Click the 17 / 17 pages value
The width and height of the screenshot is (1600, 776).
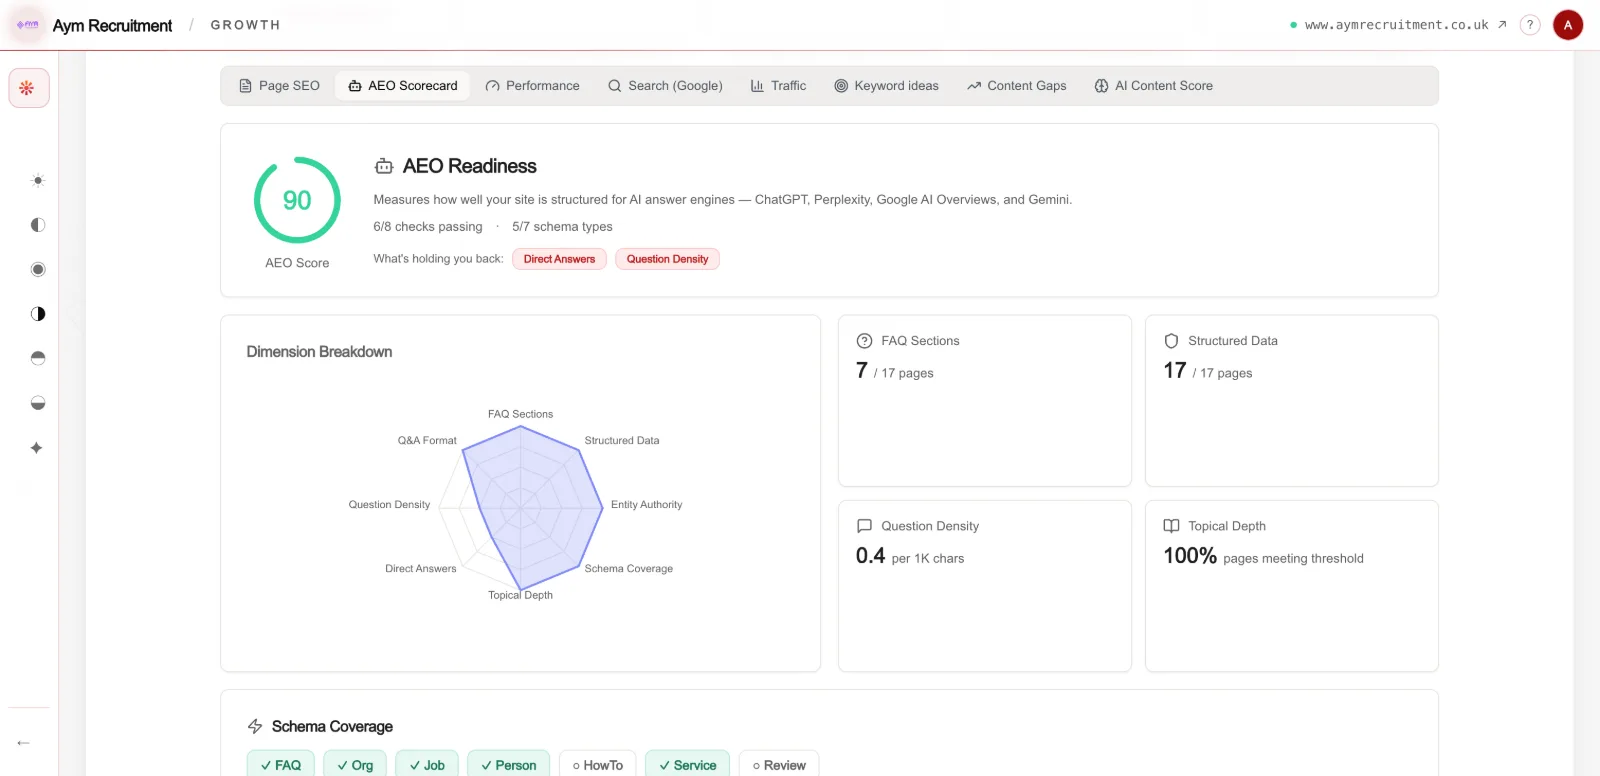click(1208, 371)
